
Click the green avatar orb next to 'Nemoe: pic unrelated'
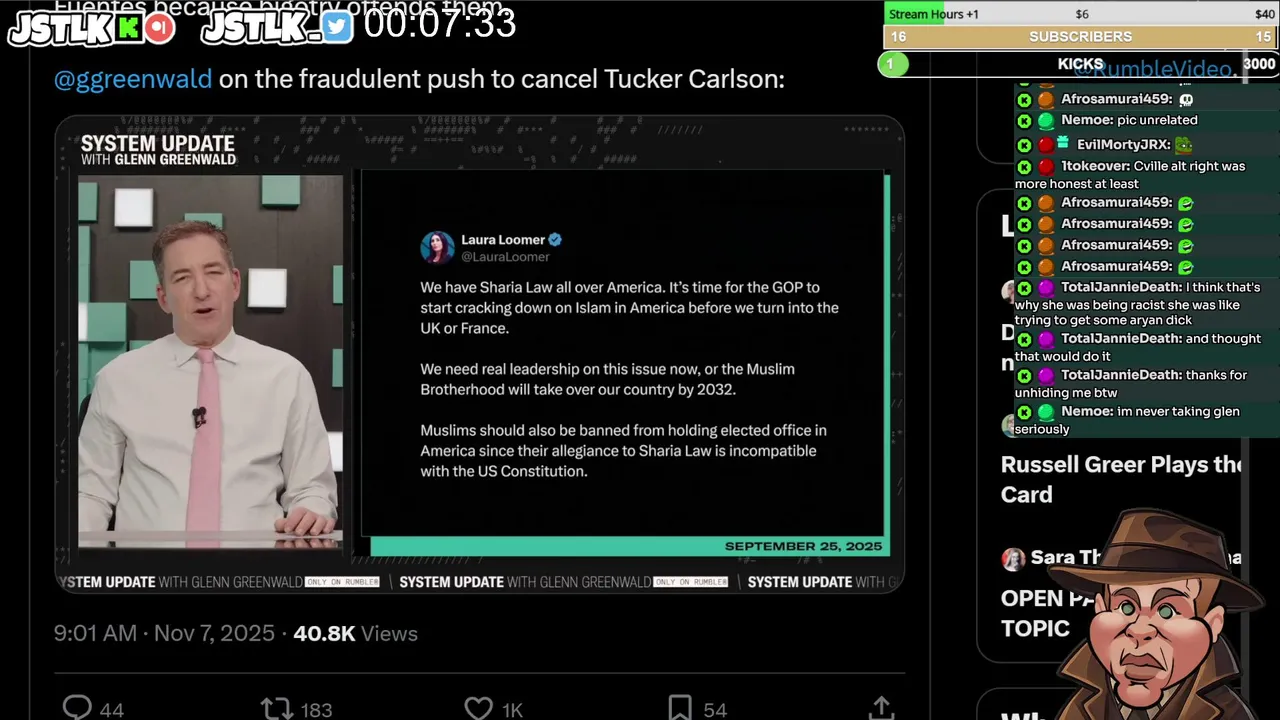[1046, 121]
